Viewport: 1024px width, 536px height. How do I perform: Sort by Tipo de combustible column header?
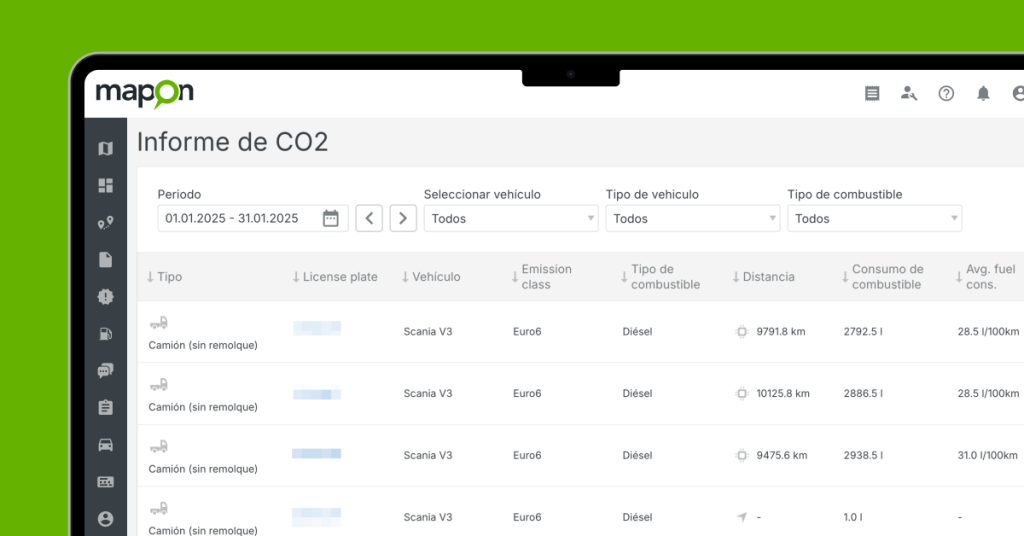pyautogui.click(x=660, y=277)
